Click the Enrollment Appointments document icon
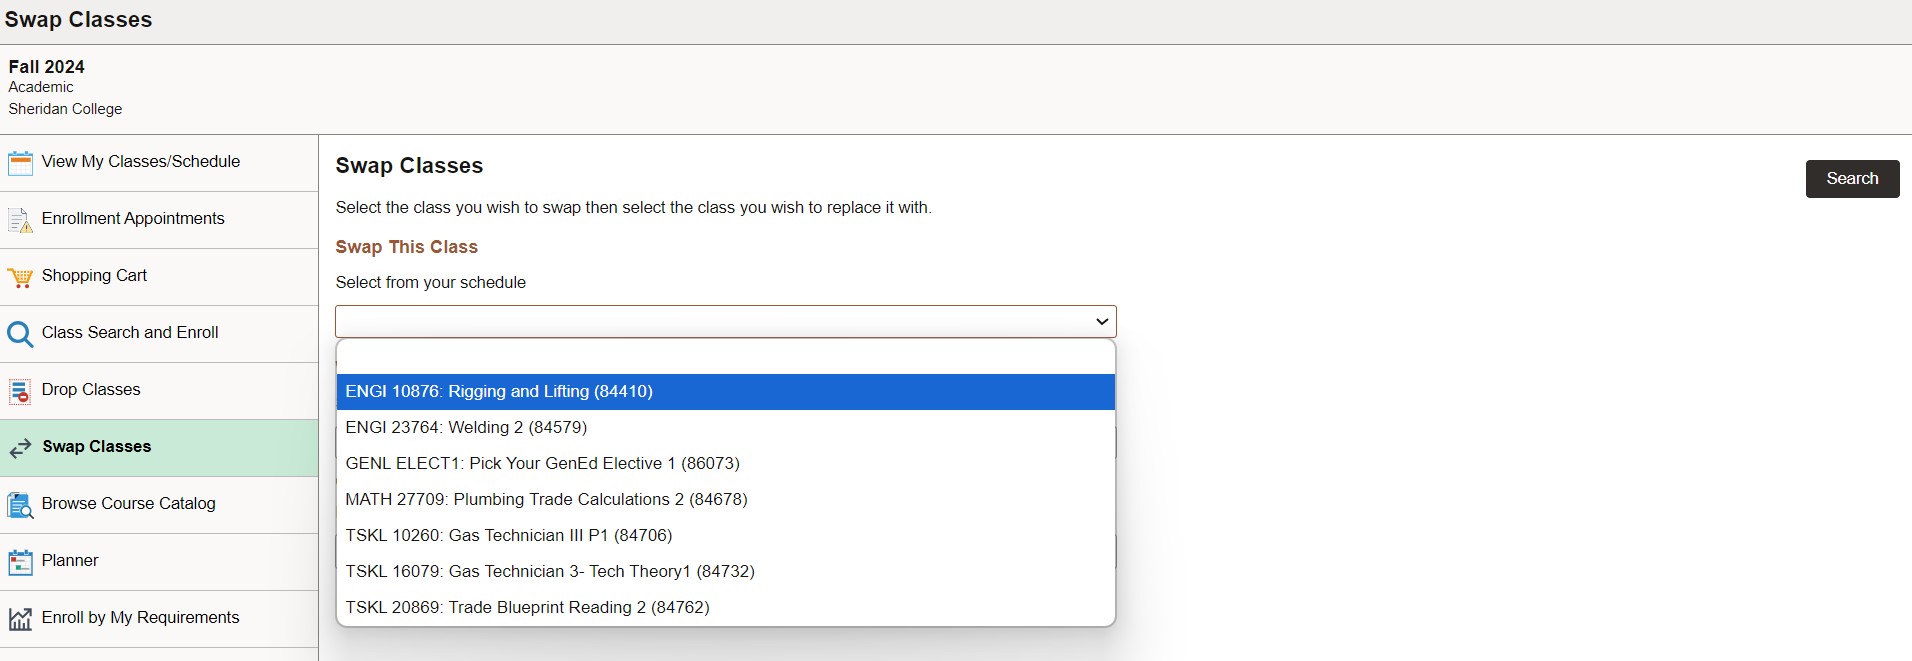The image size is (1912, 661). pyautogui.click(x=20, y=219)
